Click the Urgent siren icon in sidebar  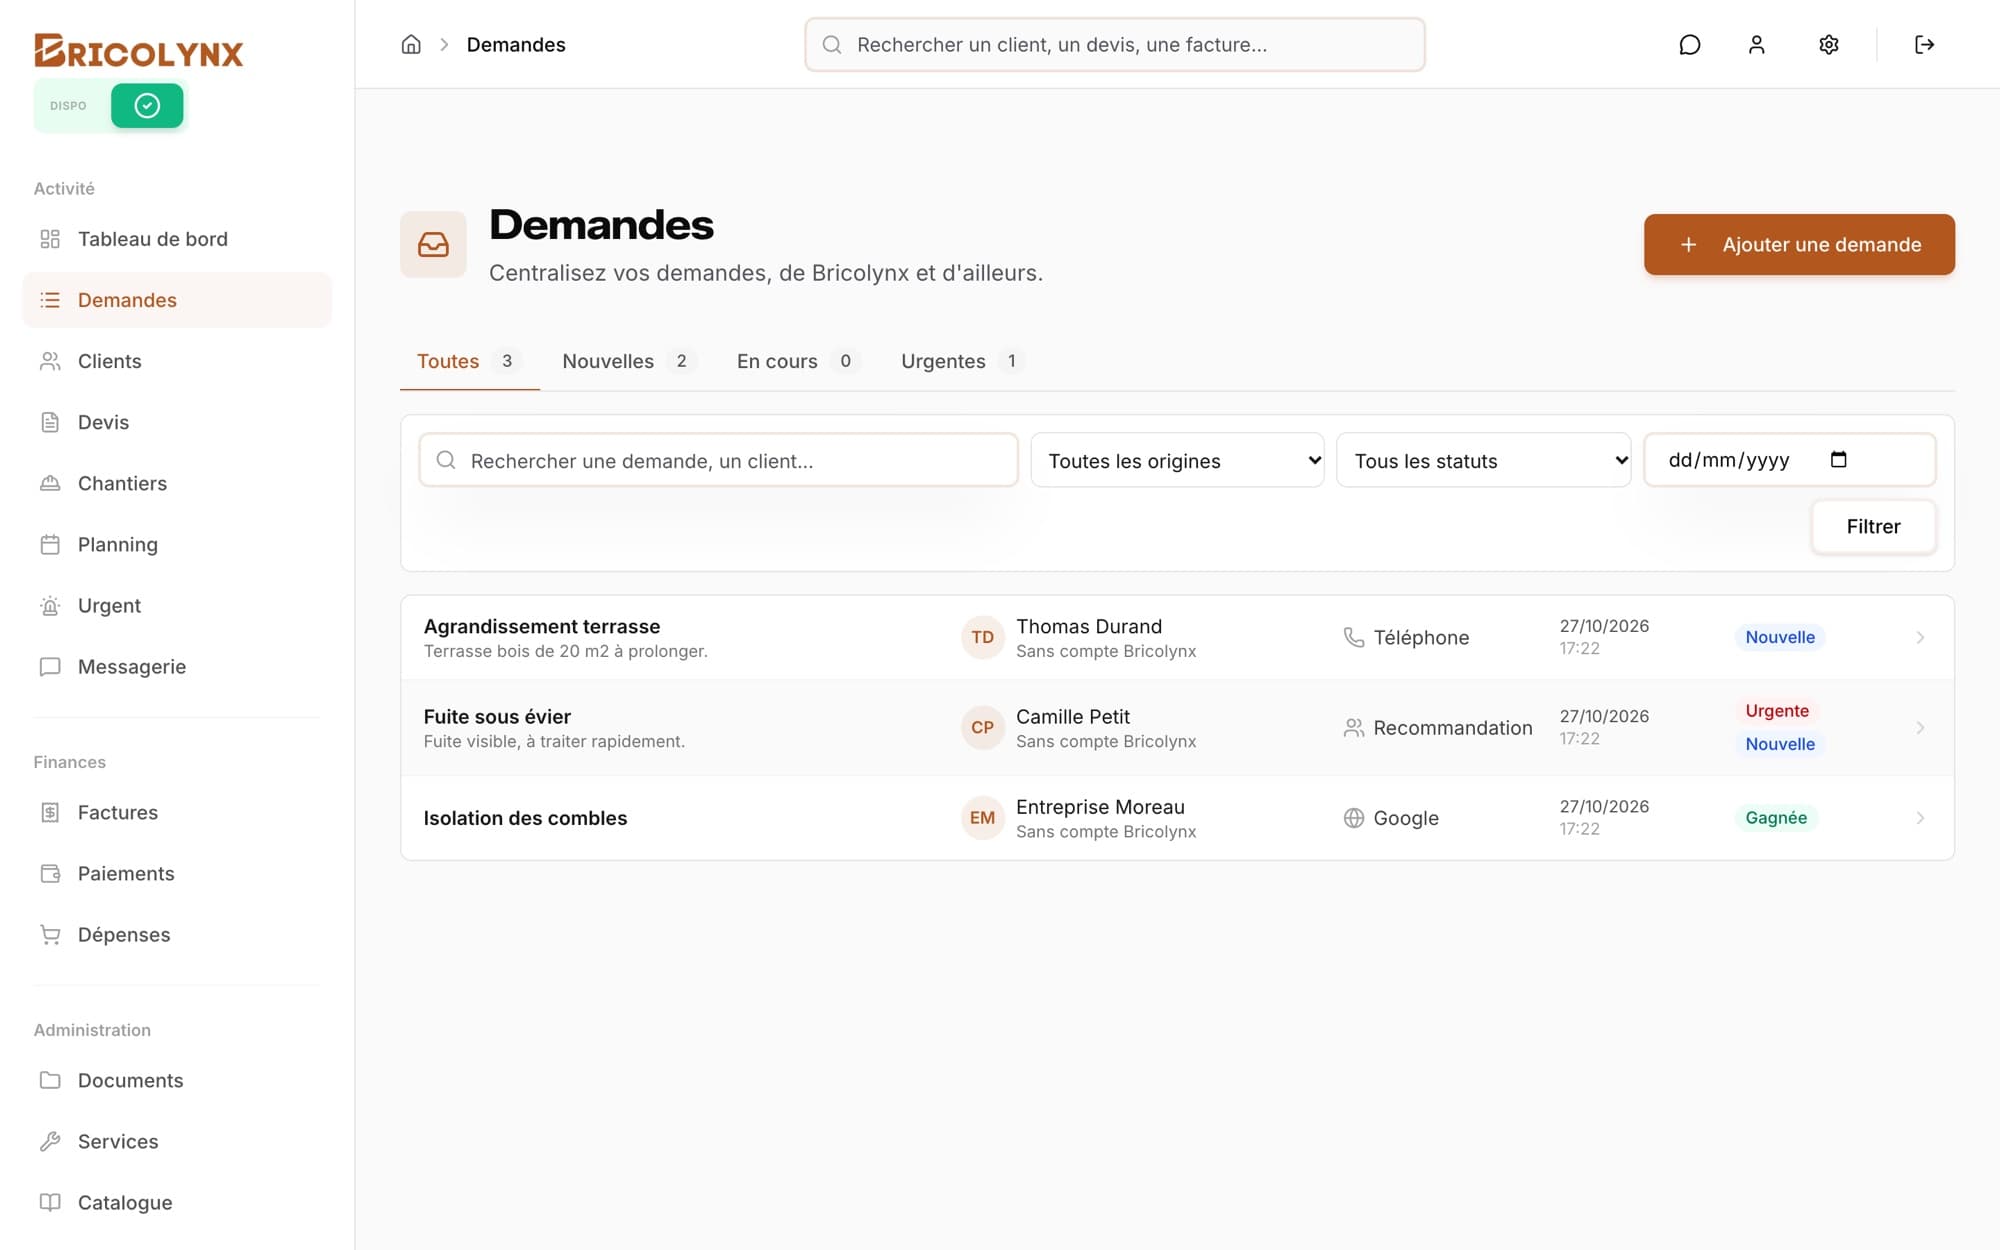pos(50,605)
